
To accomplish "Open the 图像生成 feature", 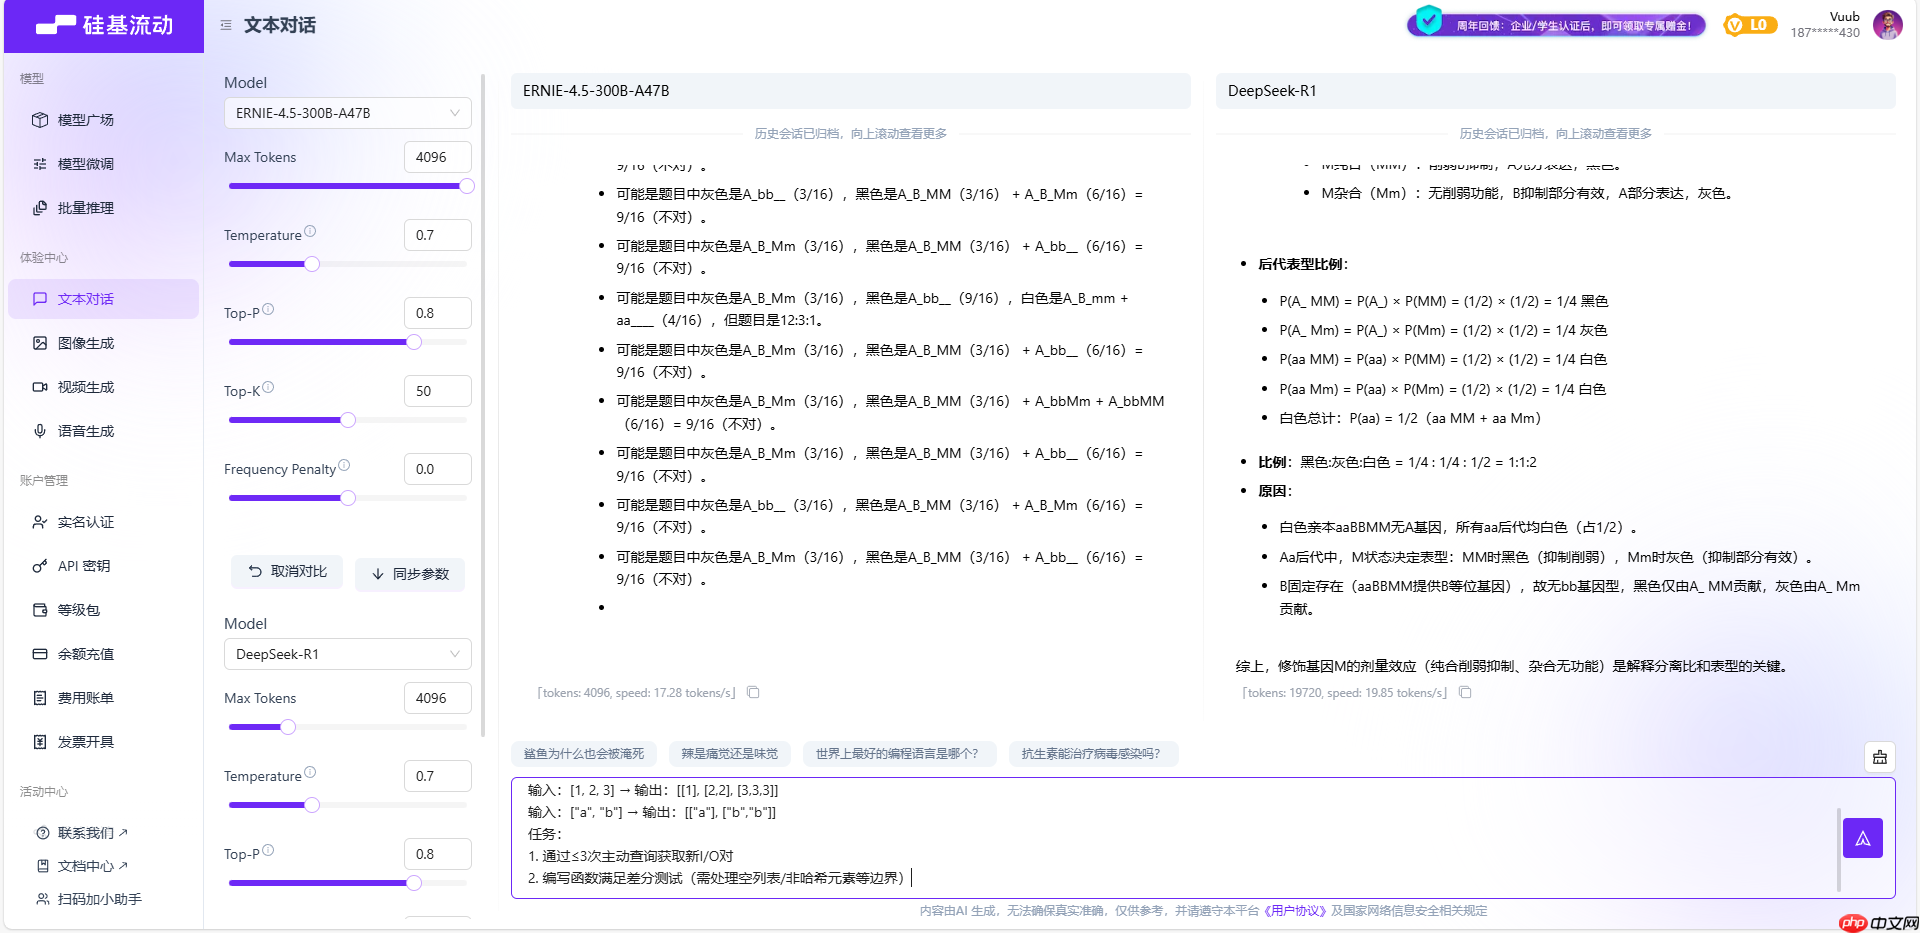I will click(x=86, y=342).
